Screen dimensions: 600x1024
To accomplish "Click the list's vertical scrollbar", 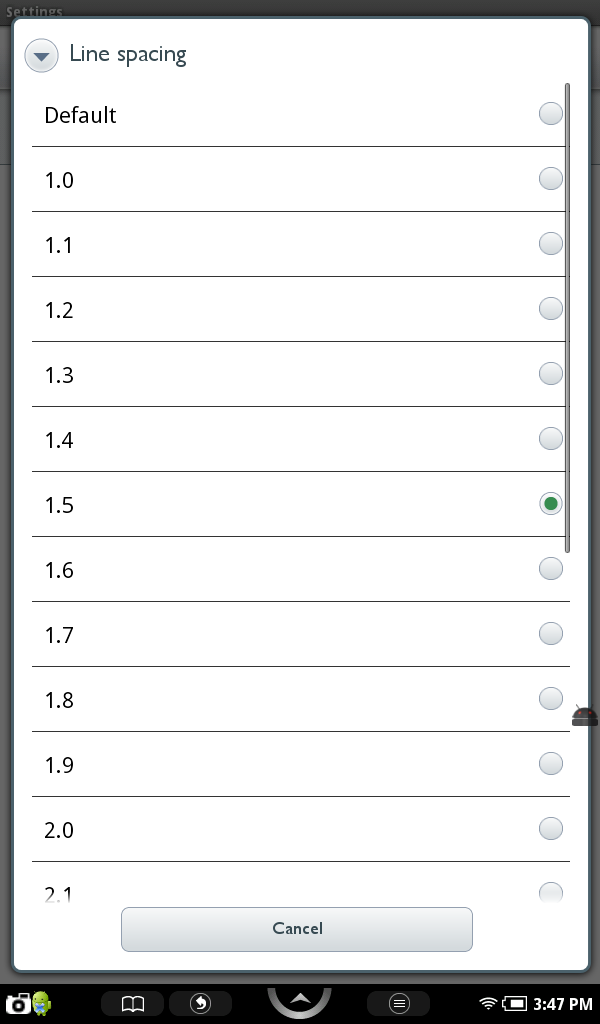I will point(567,318).
